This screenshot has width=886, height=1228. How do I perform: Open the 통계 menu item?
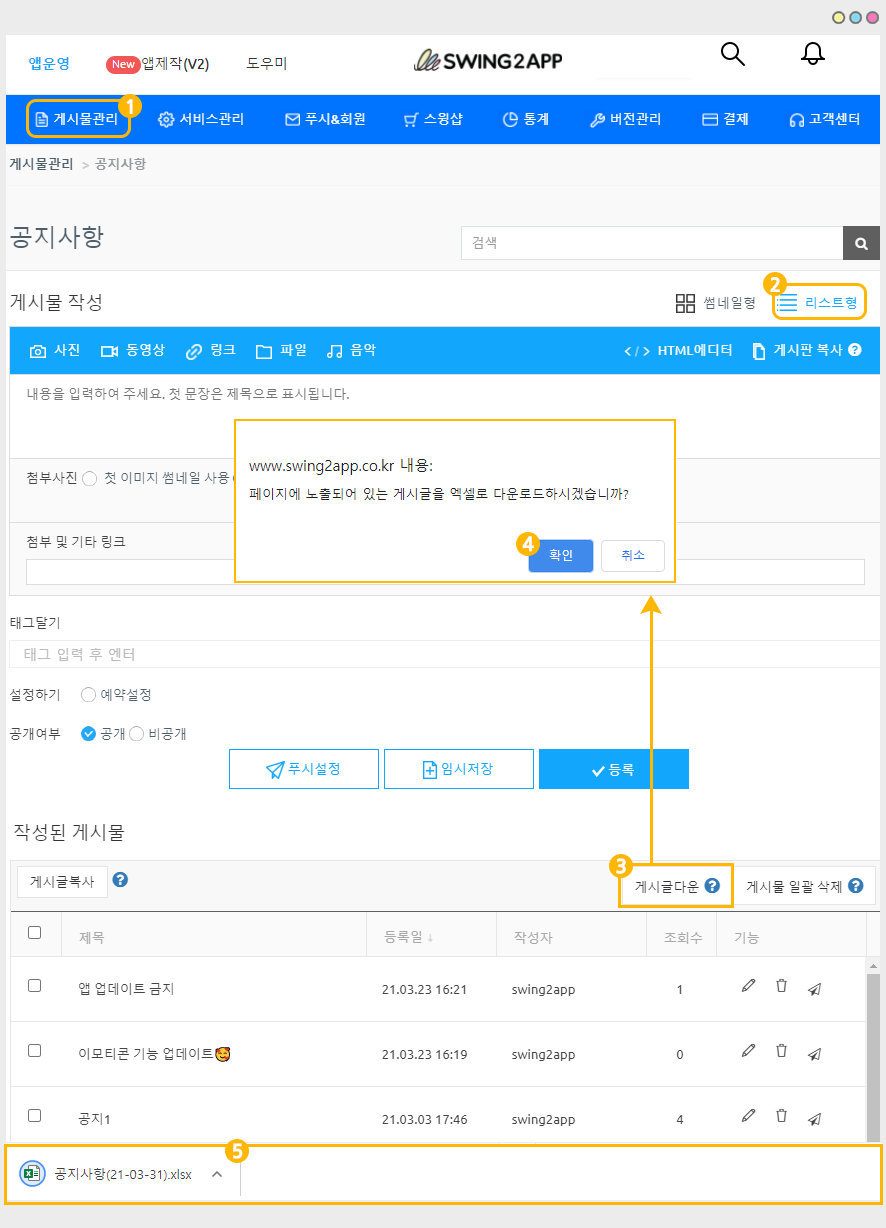coord(525,119)
